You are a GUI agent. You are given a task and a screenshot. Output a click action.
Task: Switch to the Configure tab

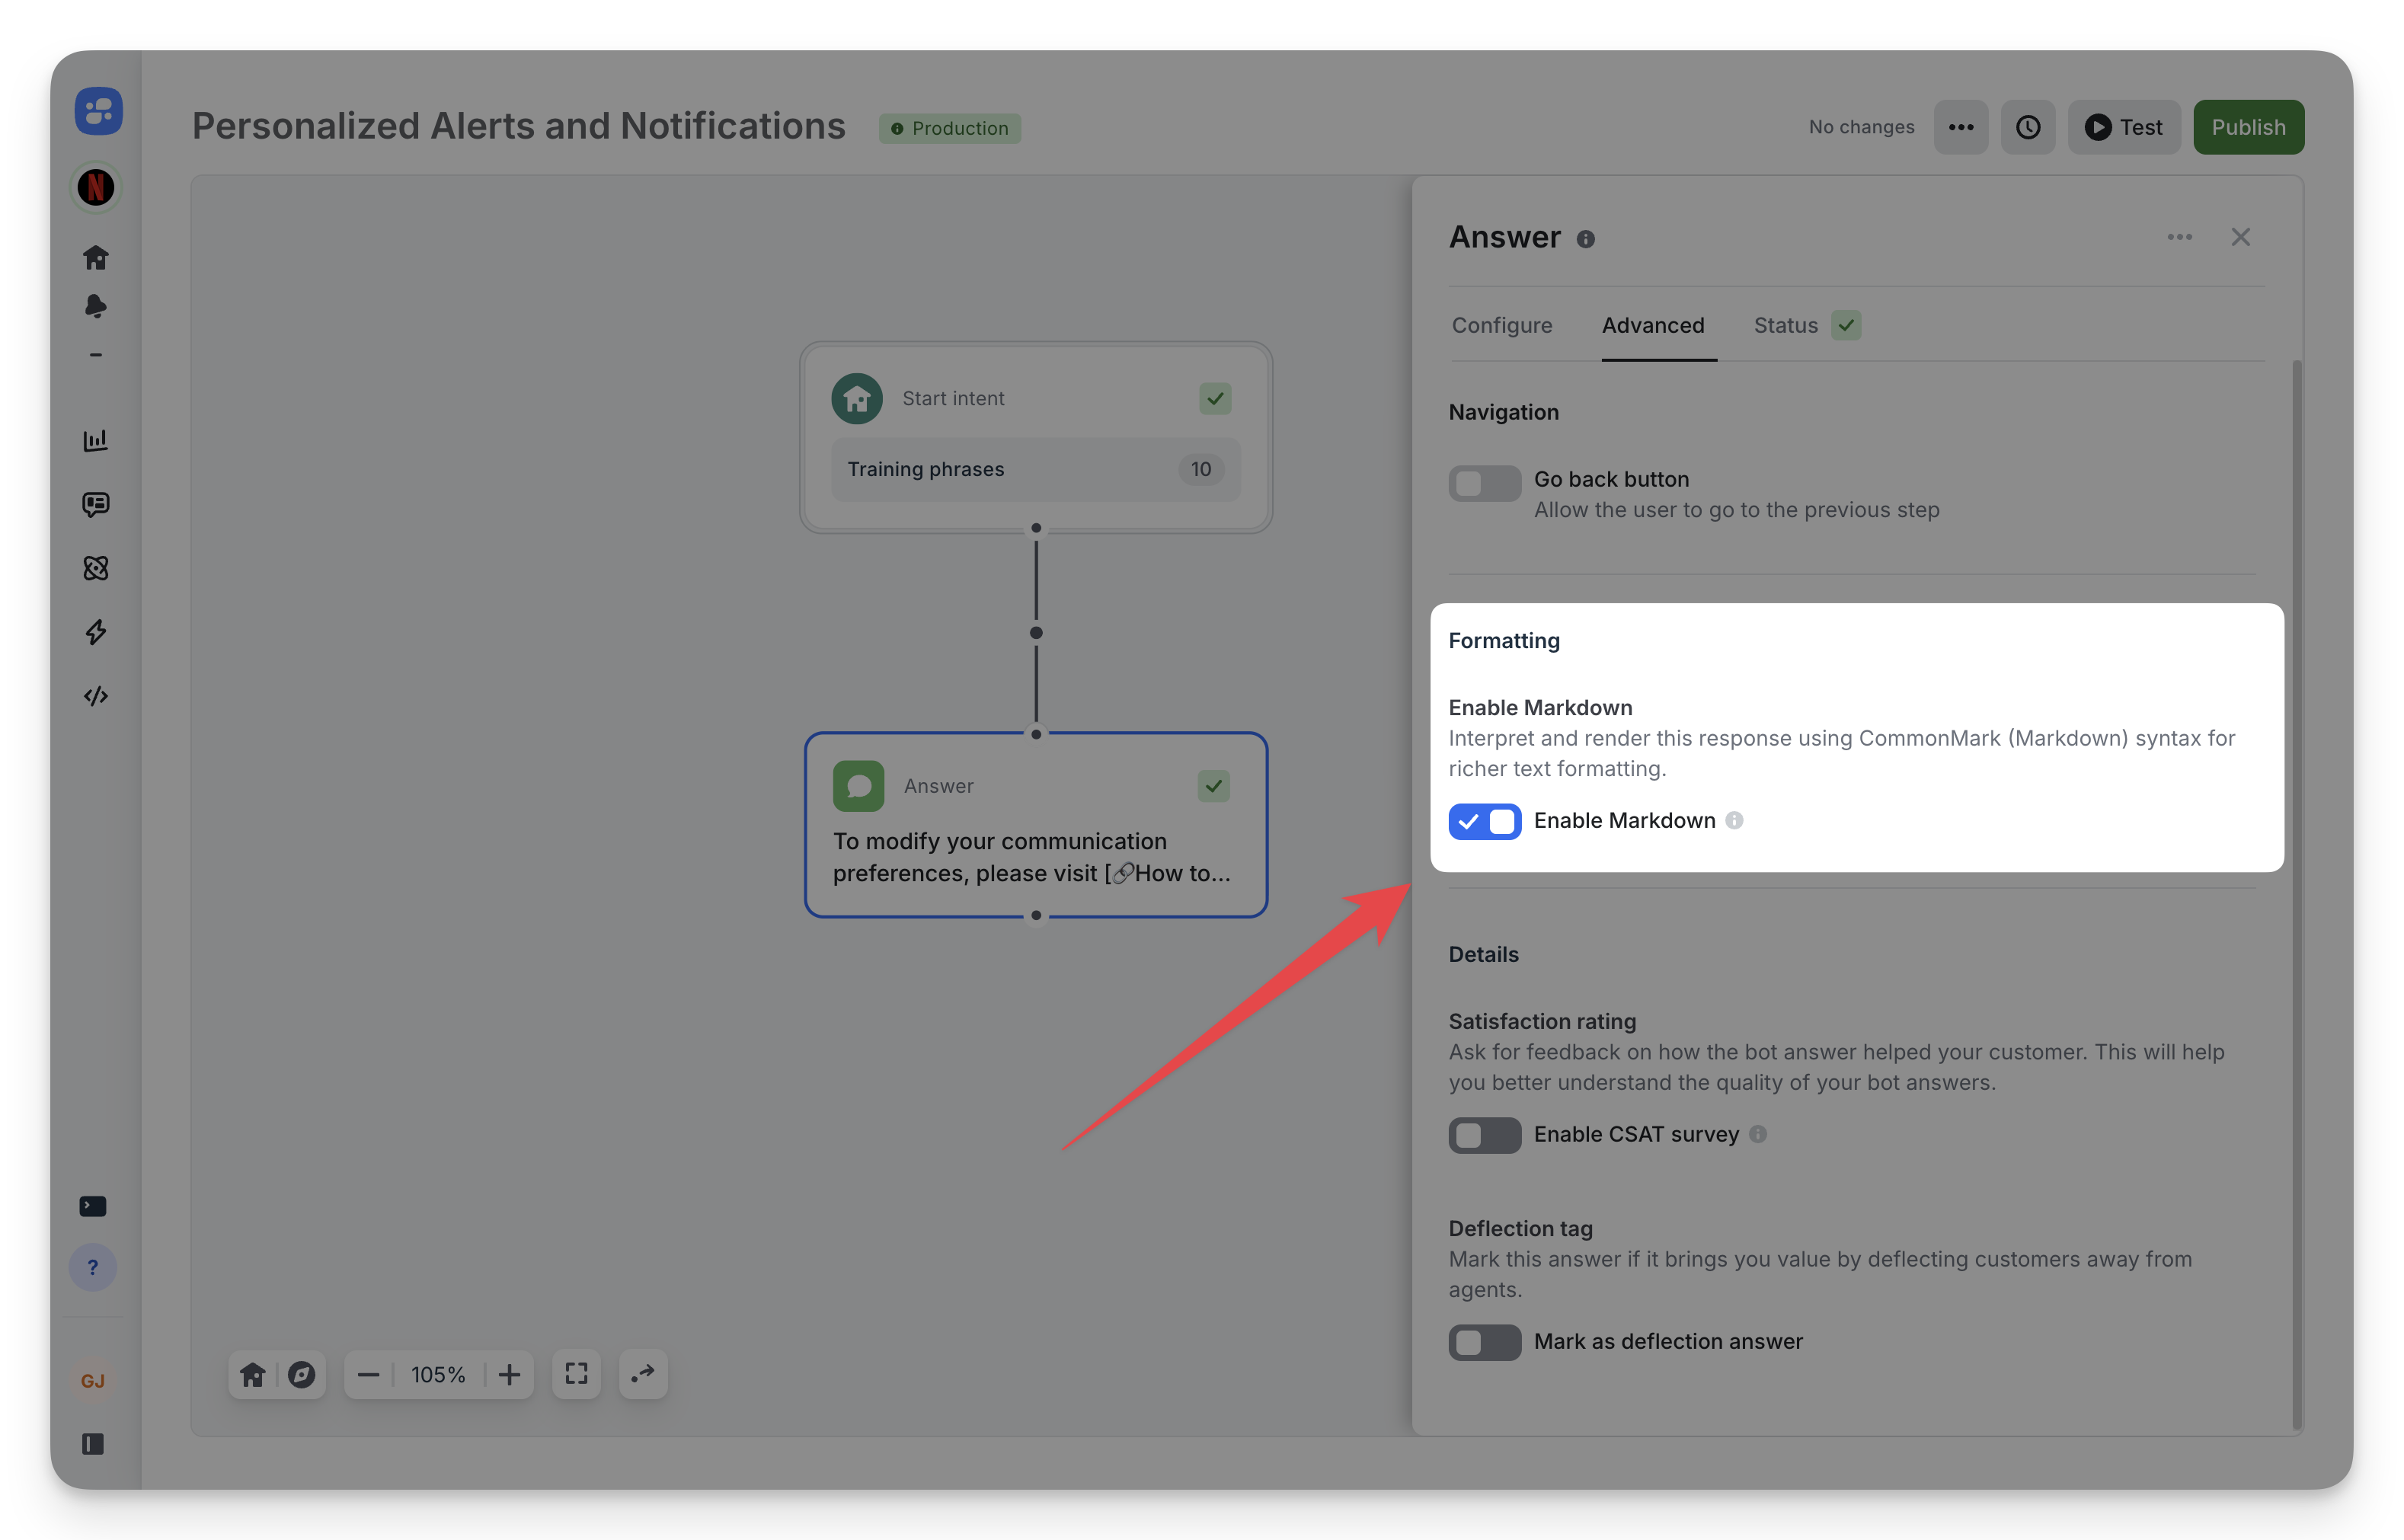point(1501,325)
